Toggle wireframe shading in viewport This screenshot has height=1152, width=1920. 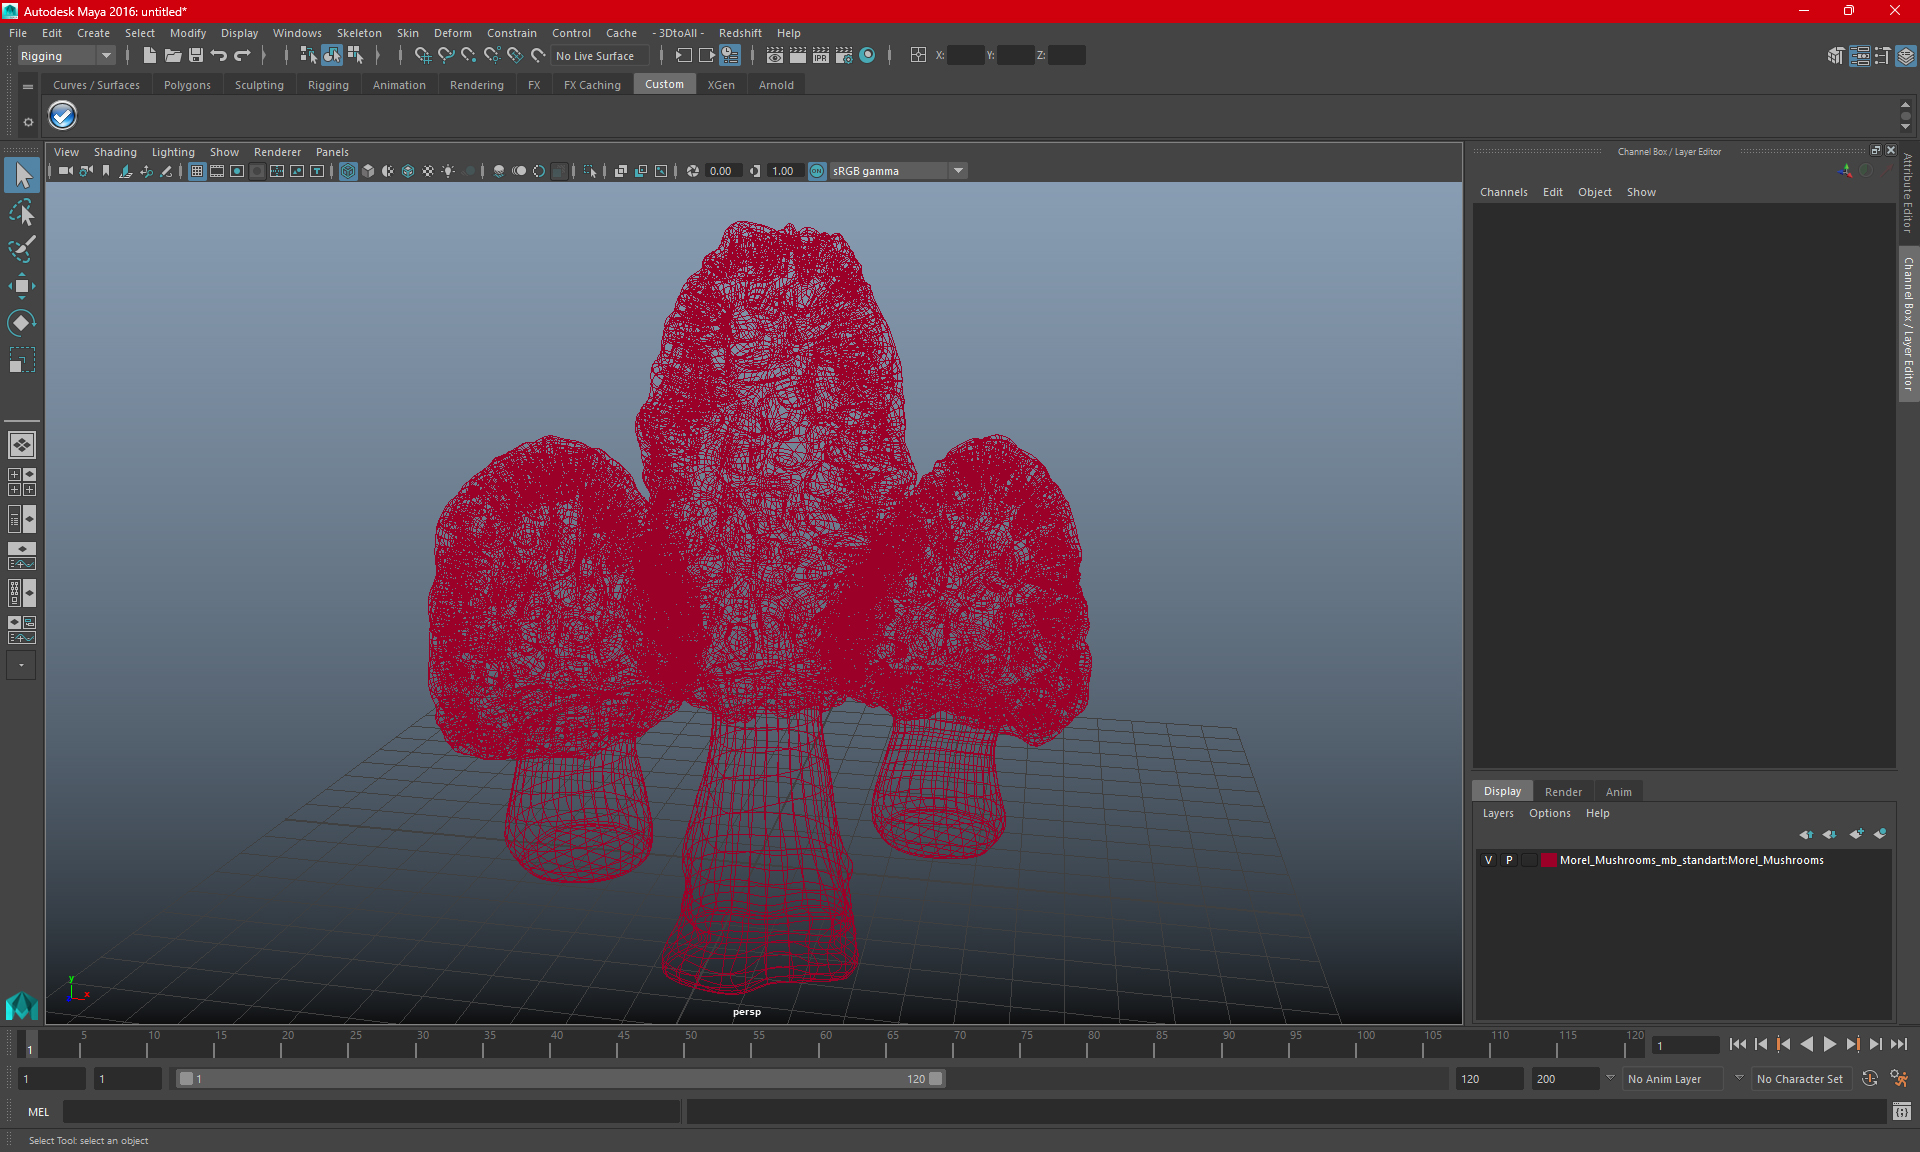pos(348,171)
